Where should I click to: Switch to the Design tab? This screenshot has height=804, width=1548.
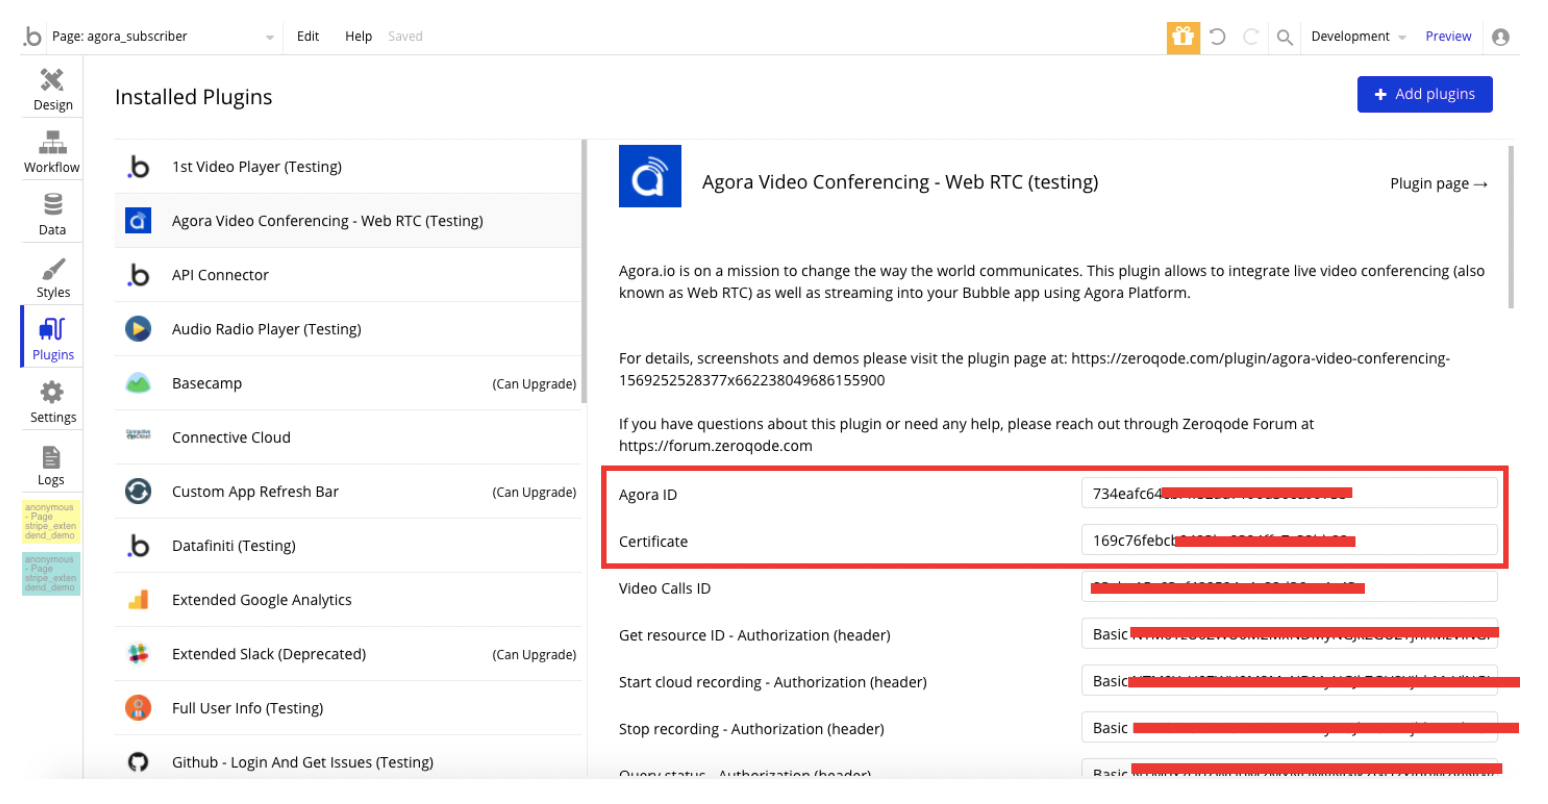click(53, 90)
